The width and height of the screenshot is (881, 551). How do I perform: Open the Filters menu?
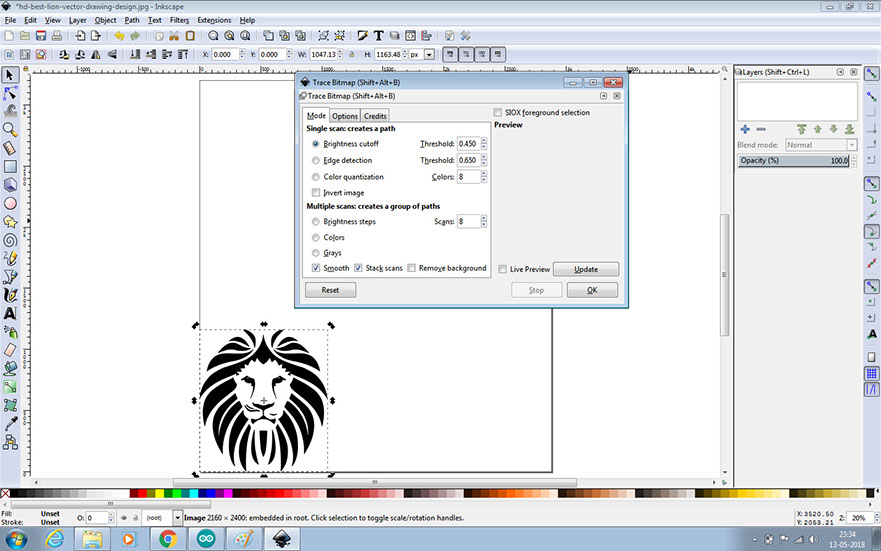pos(179,20)
